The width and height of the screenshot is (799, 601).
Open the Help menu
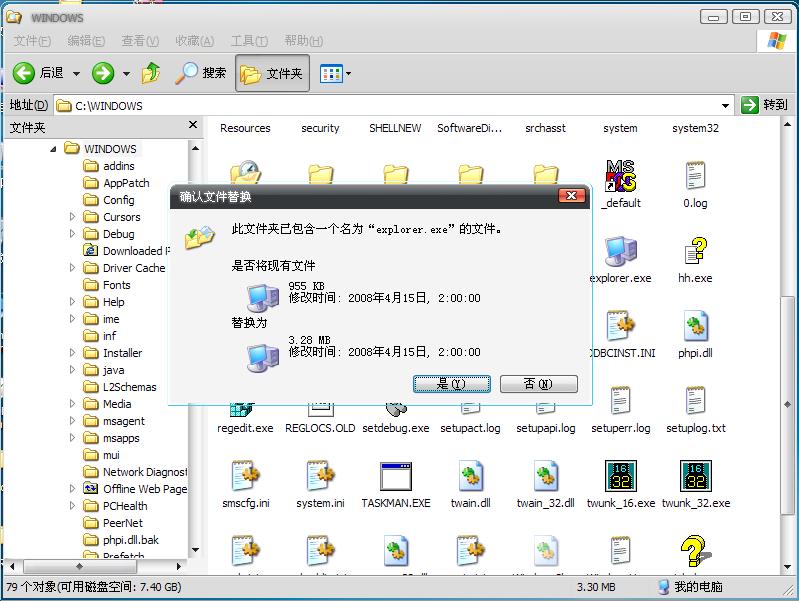click(x=304, y=41)
